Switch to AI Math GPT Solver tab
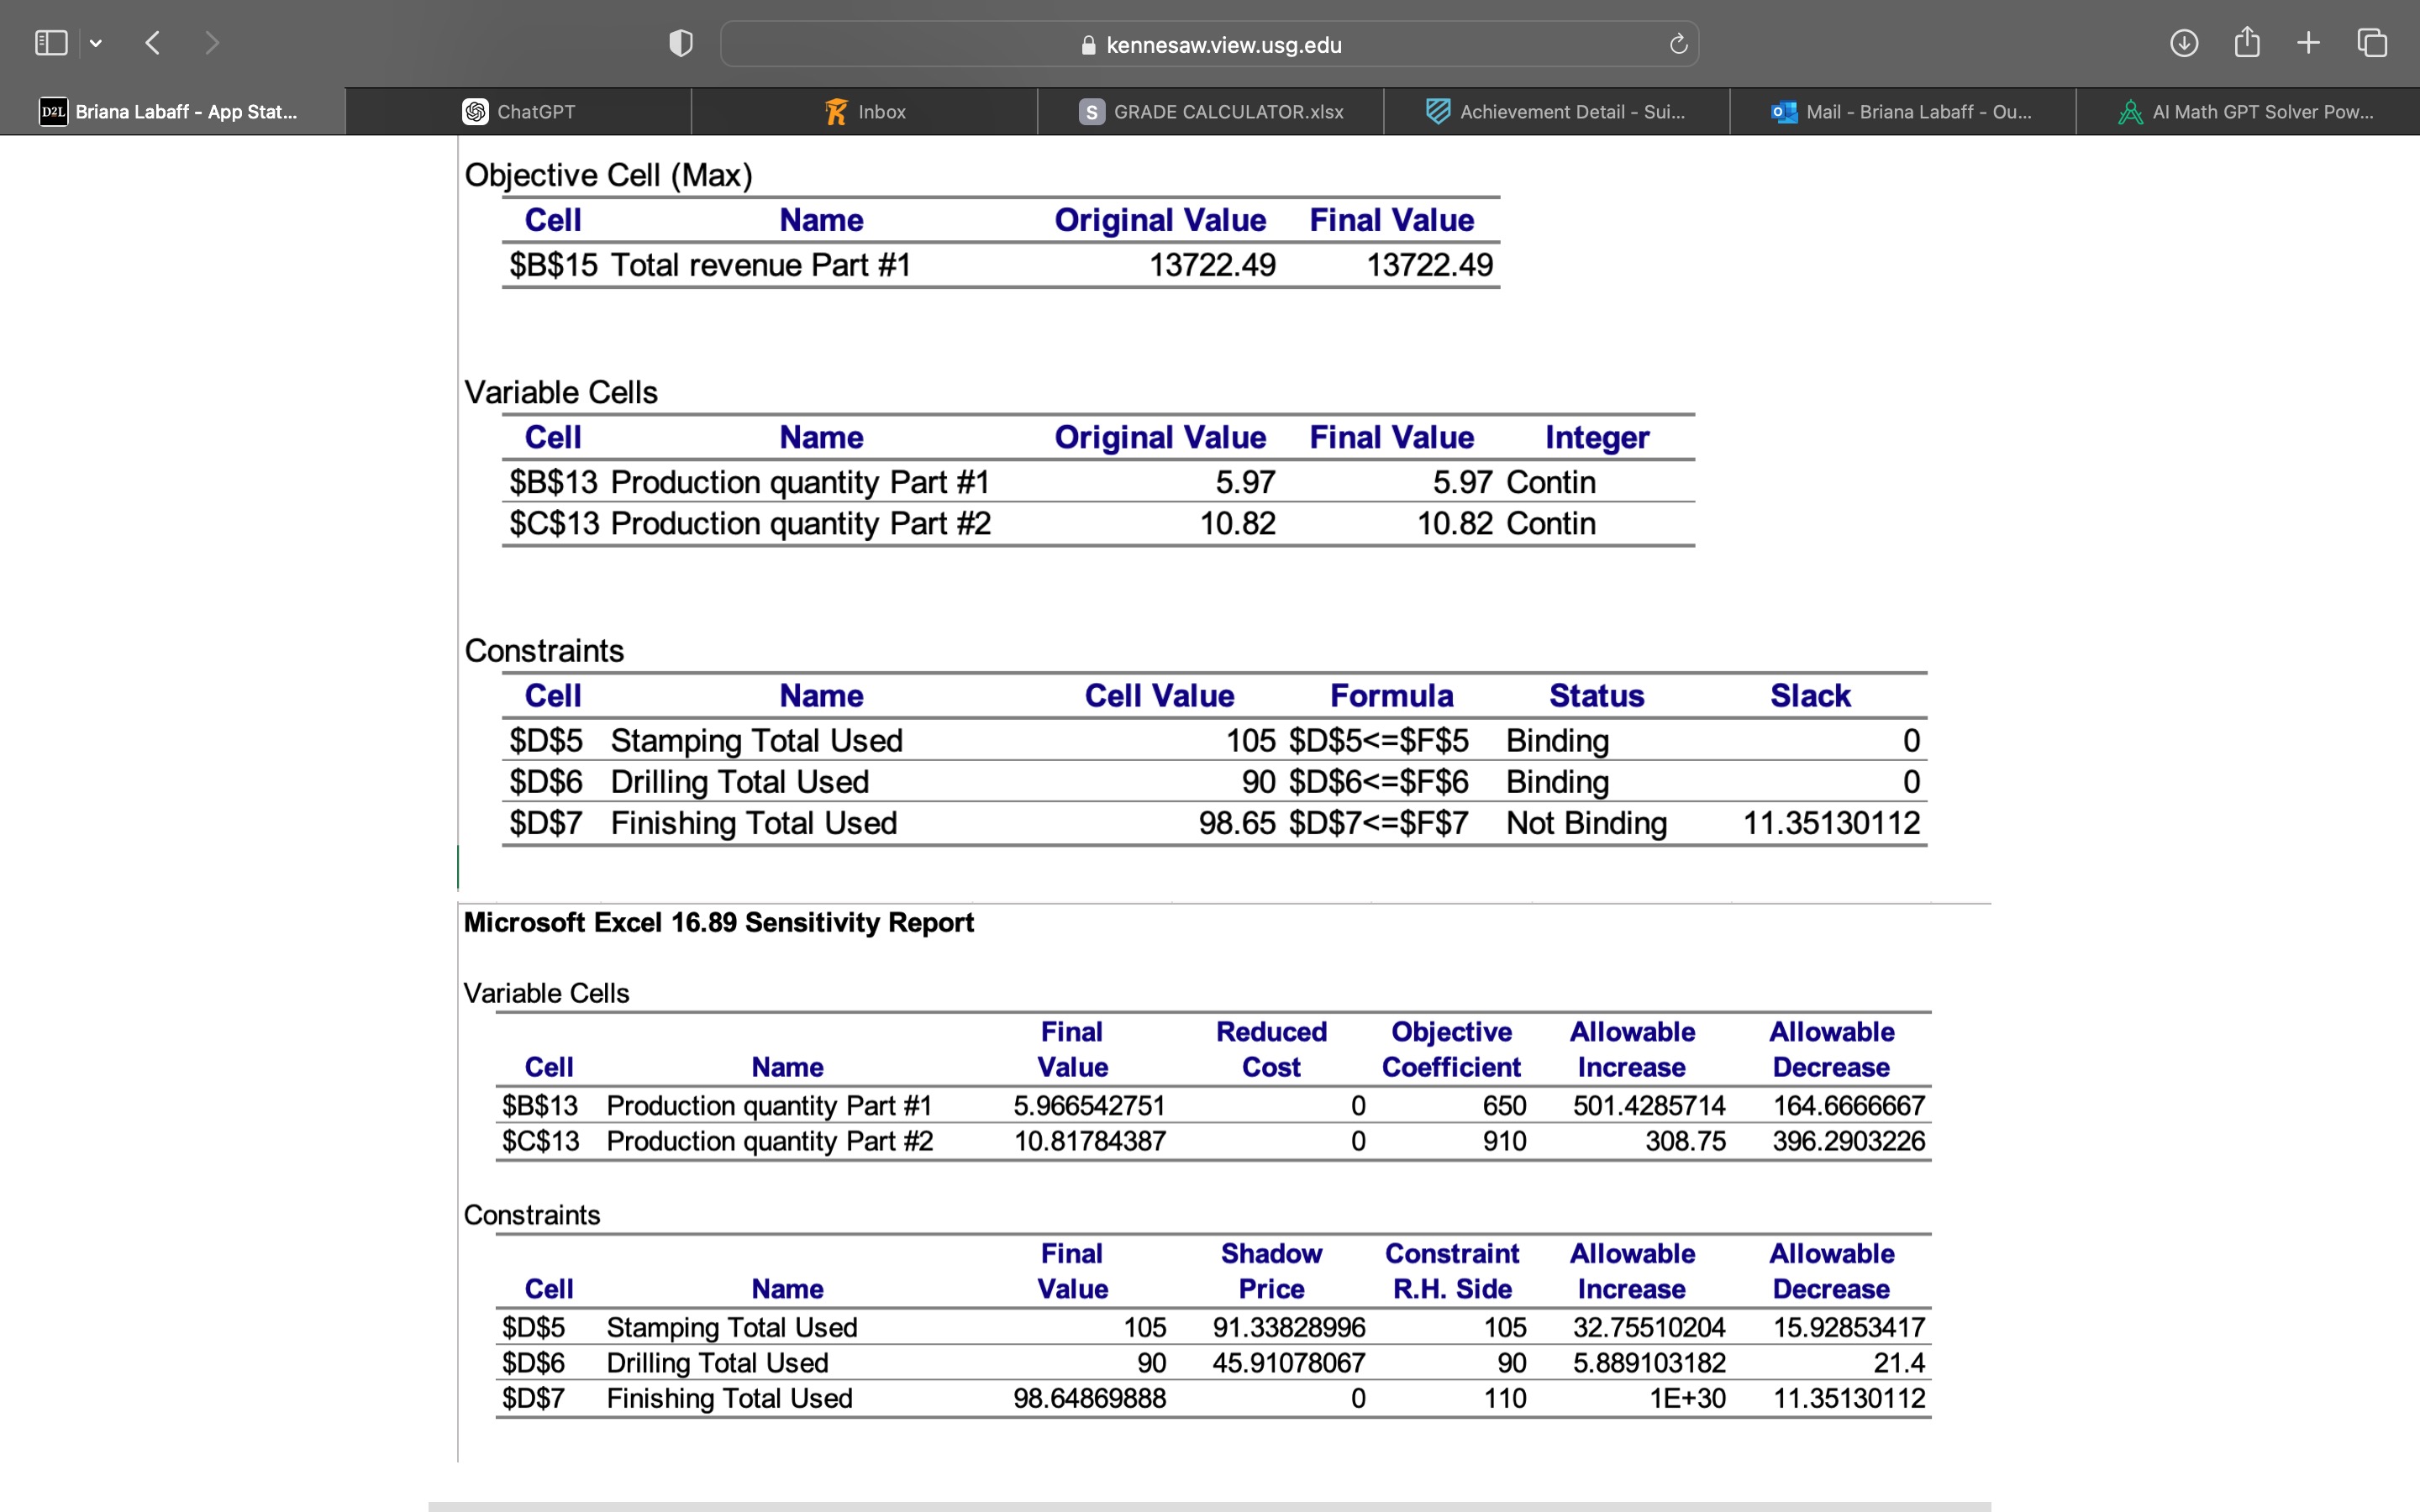The height and width of the screenshot is (1512, 2420). pos(2248,112)
